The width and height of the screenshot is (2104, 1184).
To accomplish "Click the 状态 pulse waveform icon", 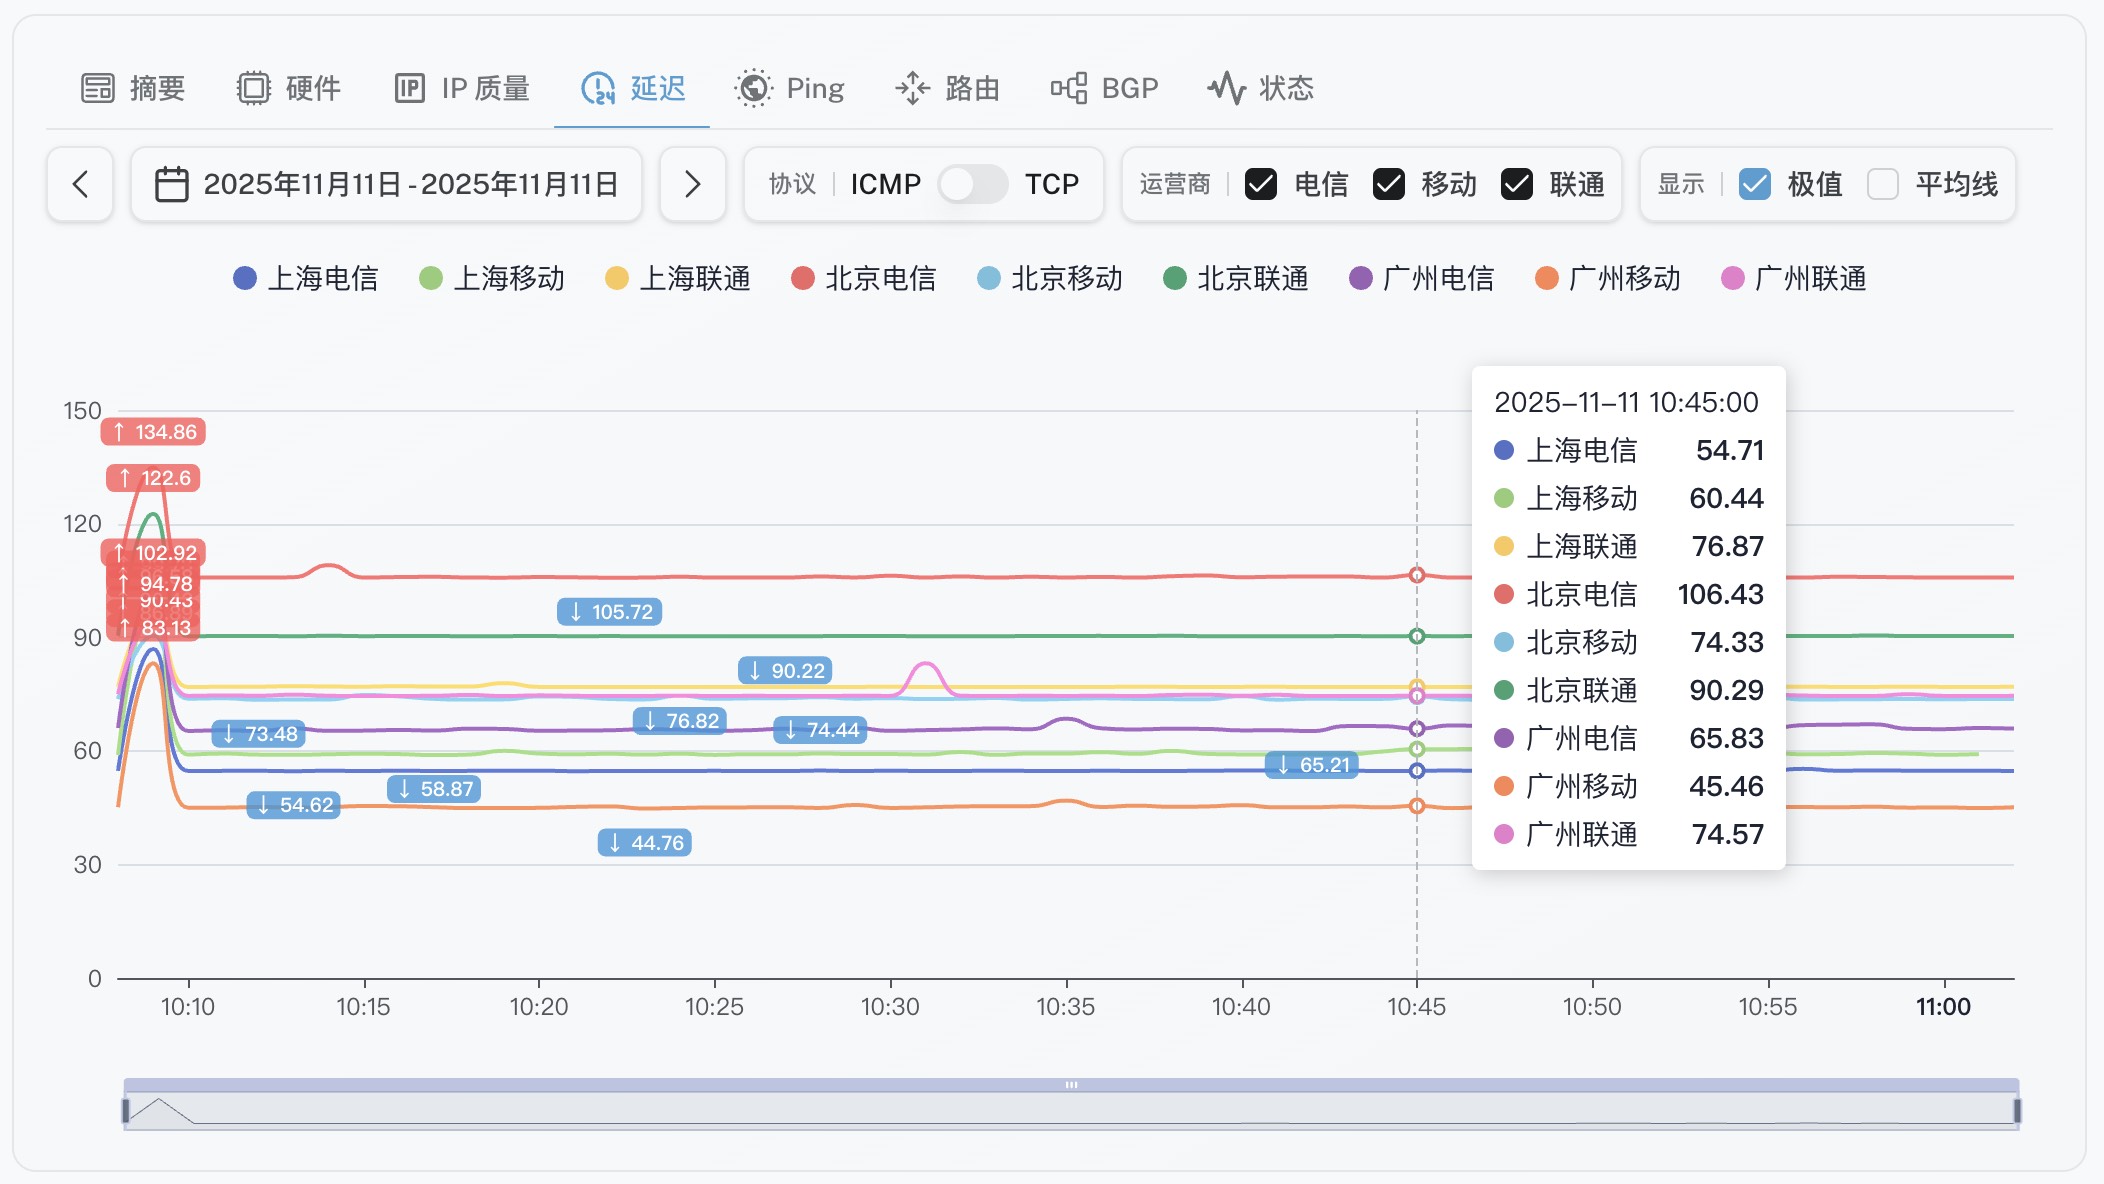I will click(x=1227, y=88).
